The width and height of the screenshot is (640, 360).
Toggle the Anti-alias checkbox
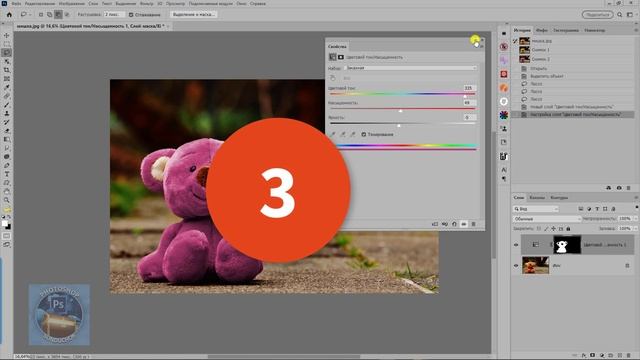pyautogui.click(x=131, y=15)
